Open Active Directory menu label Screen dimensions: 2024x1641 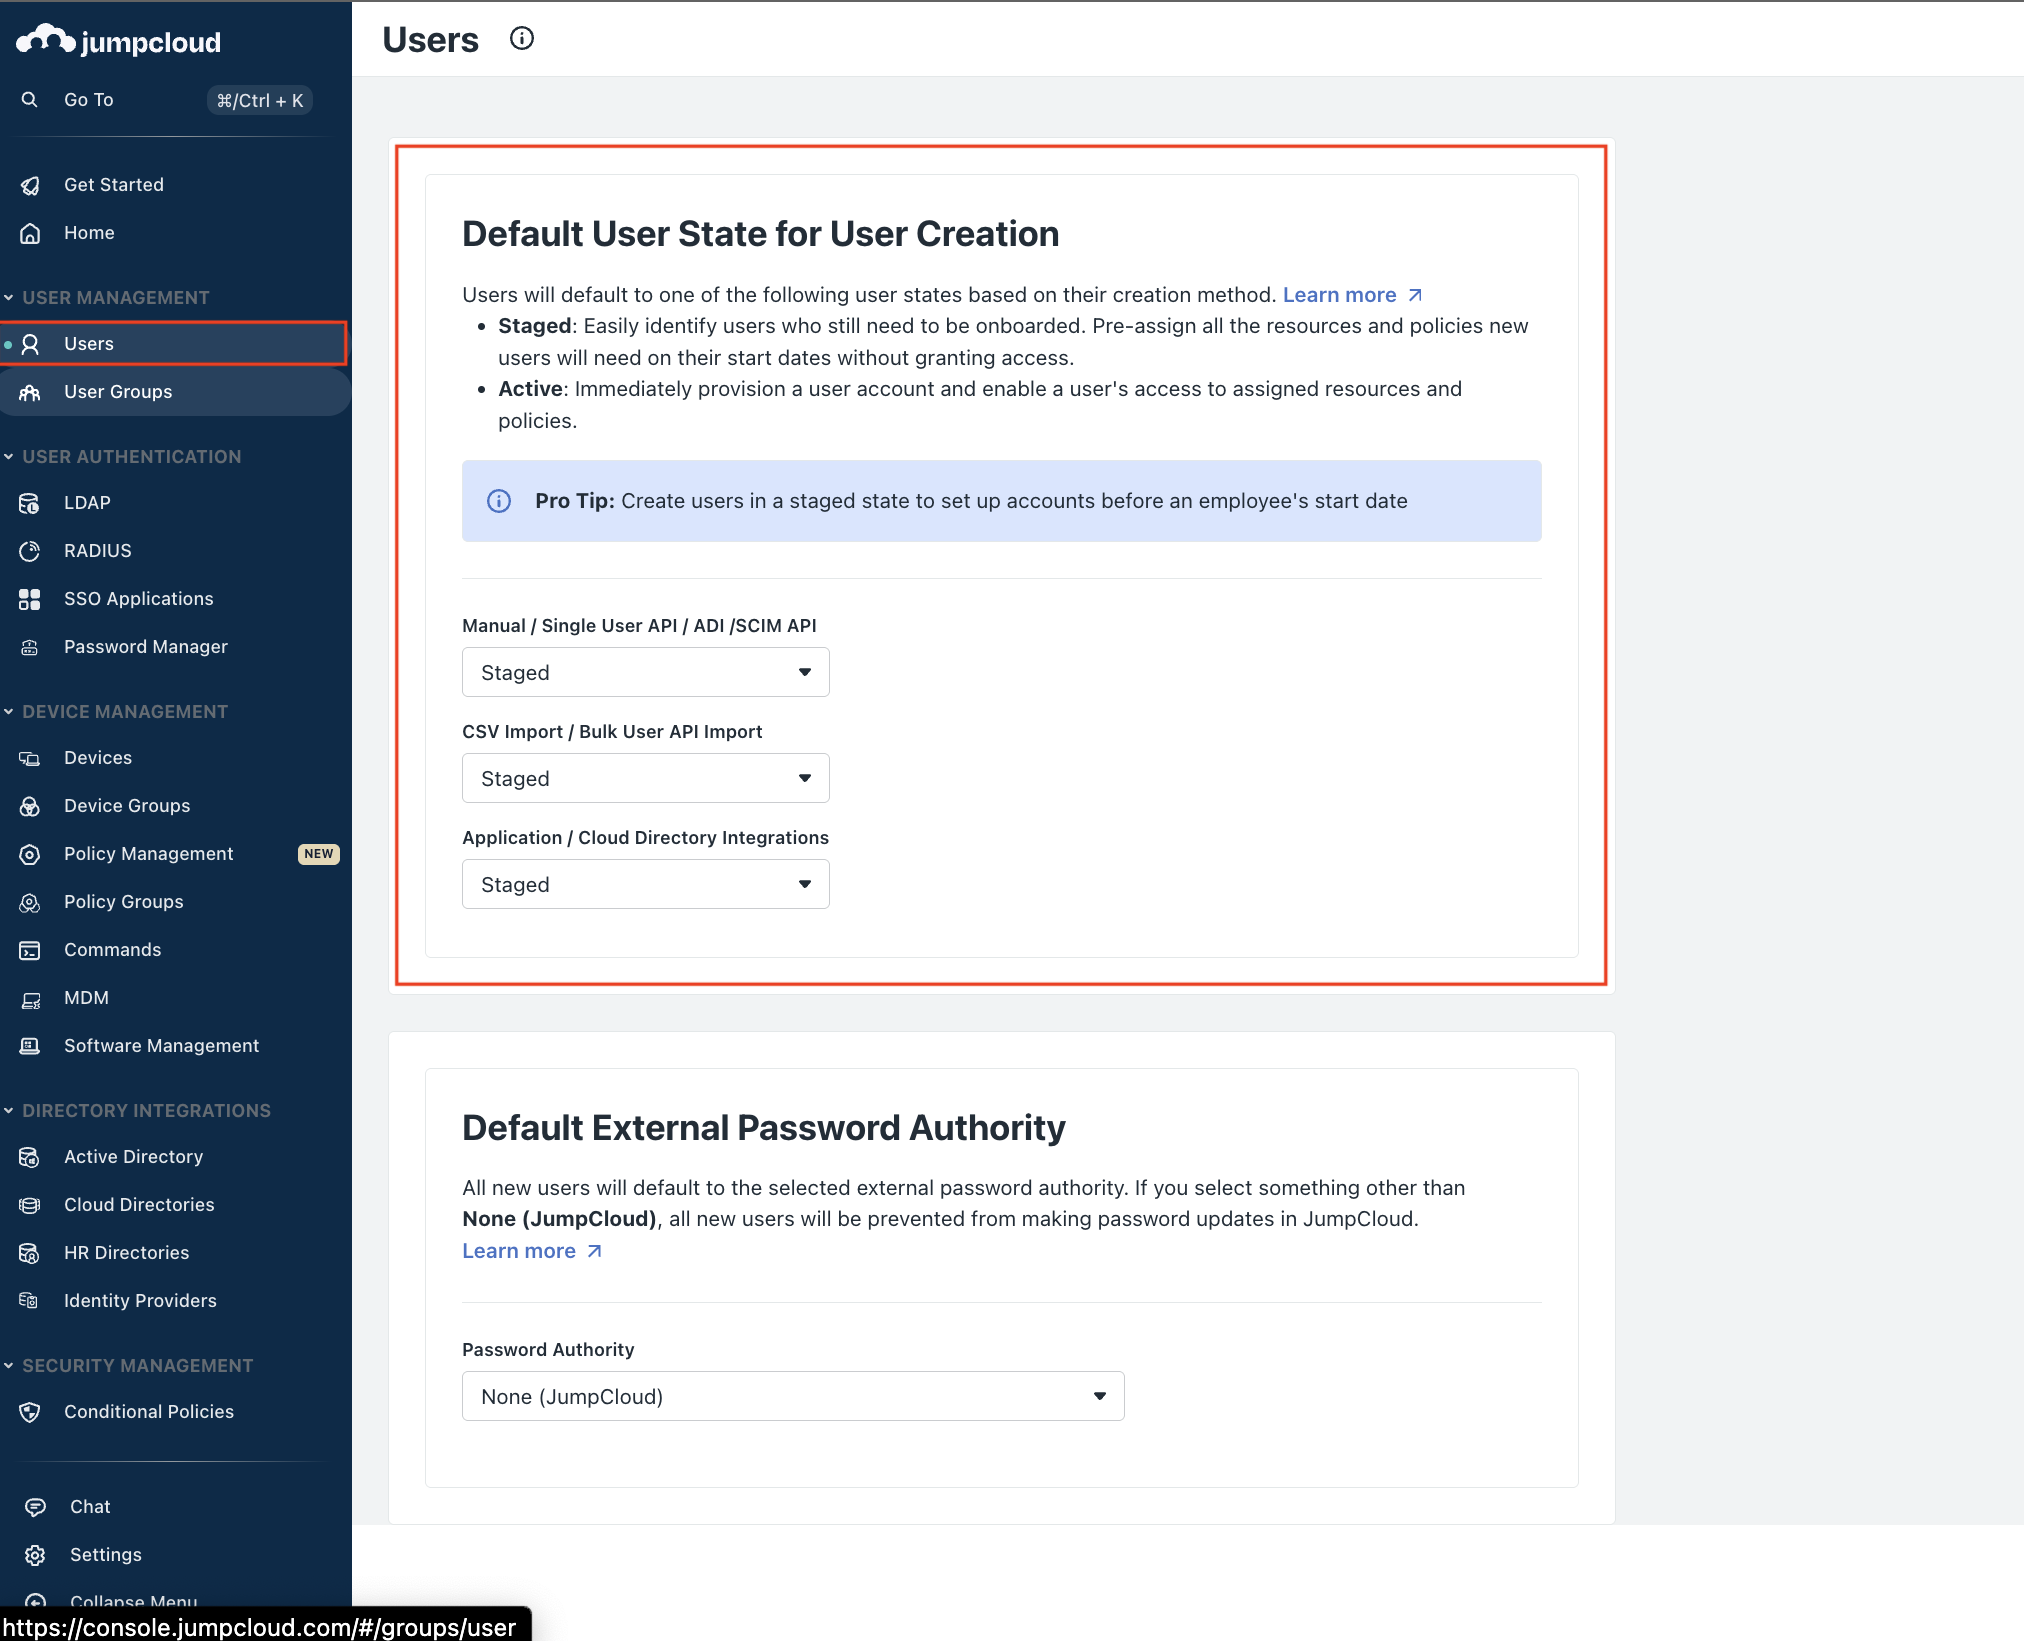point(134,1157)
